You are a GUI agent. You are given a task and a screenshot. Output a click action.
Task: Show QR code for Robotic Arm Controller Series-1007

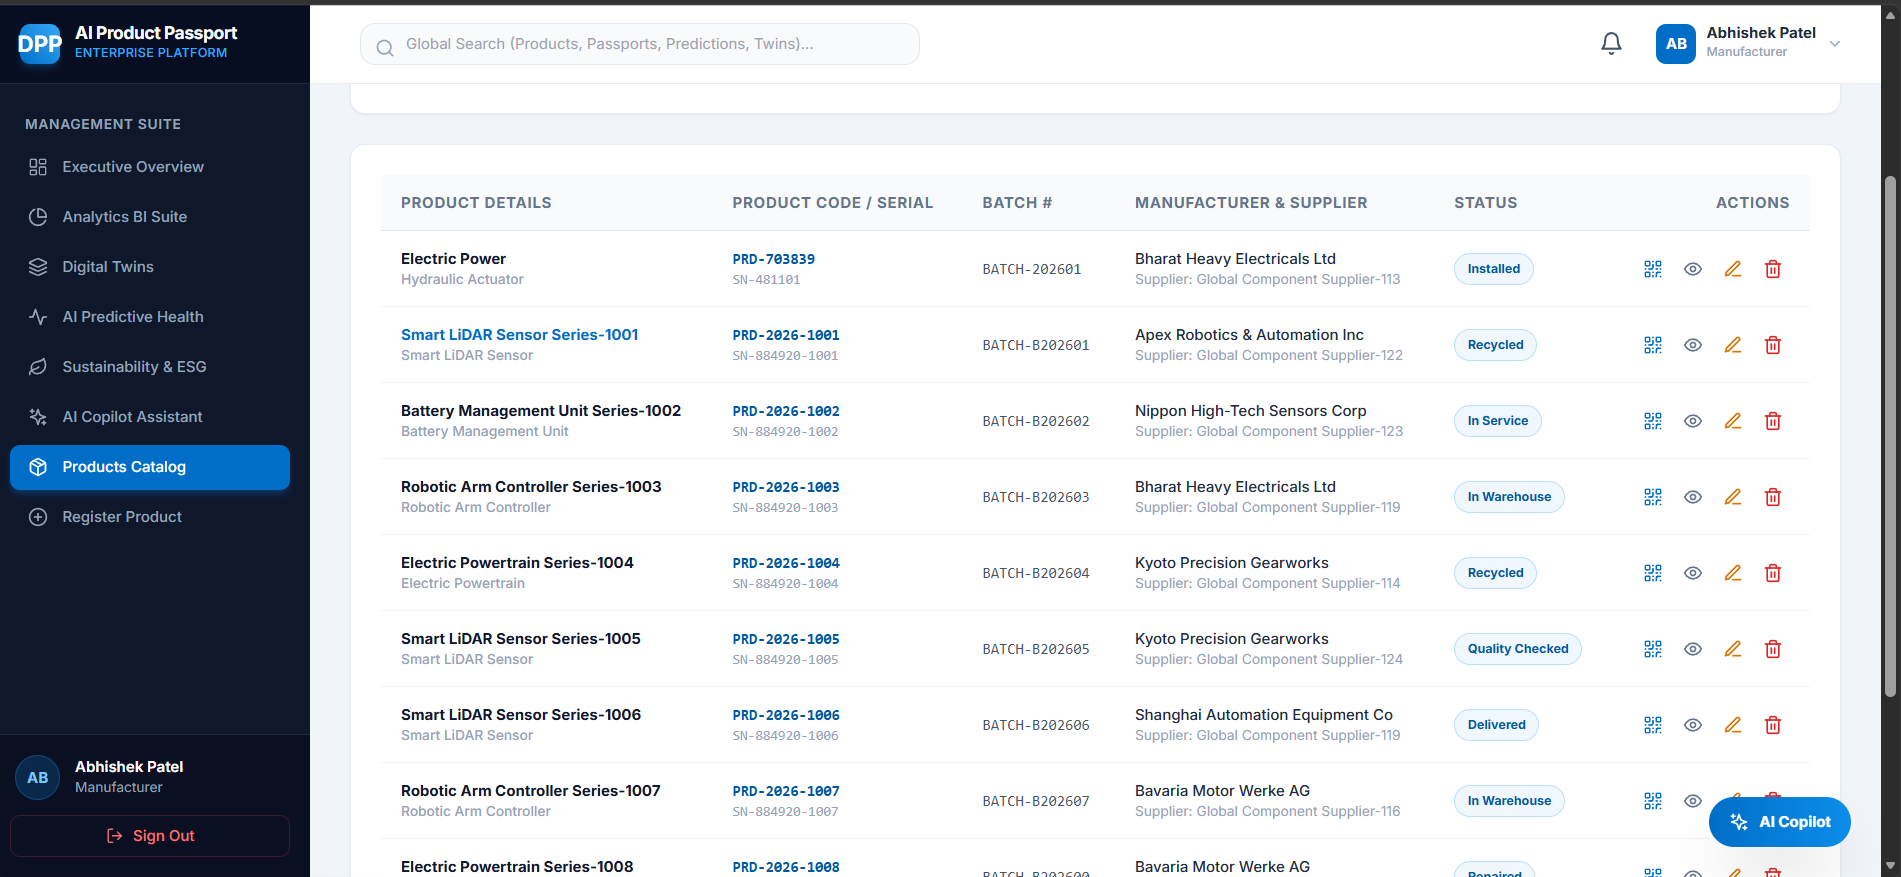[1653, 801]
